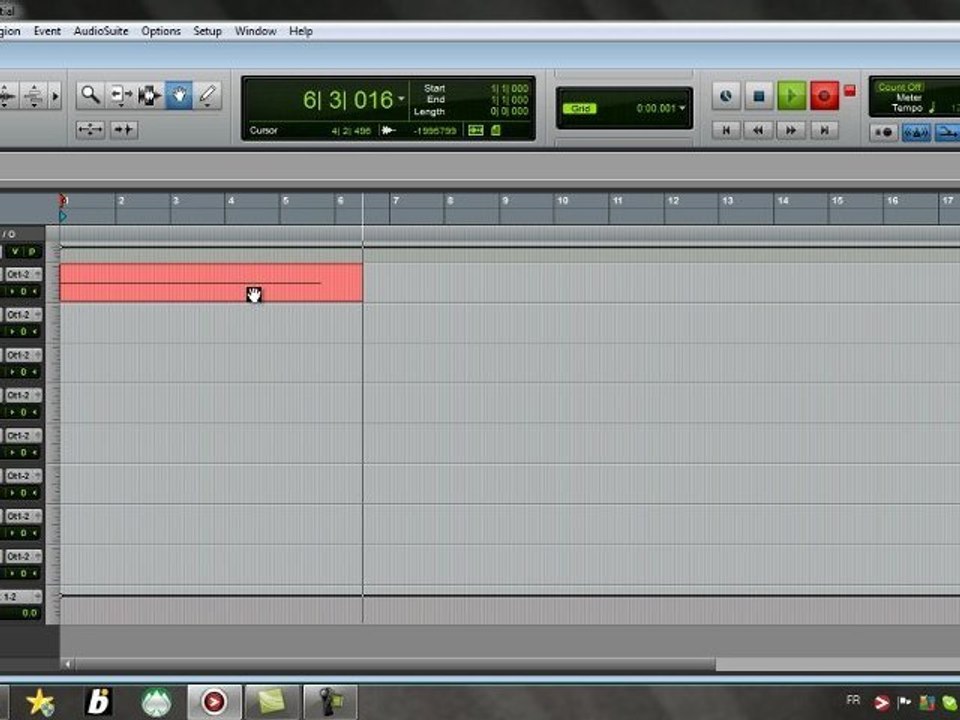Click the Start selection value field
Screen dimensions: 960x720
coord(509,88)
